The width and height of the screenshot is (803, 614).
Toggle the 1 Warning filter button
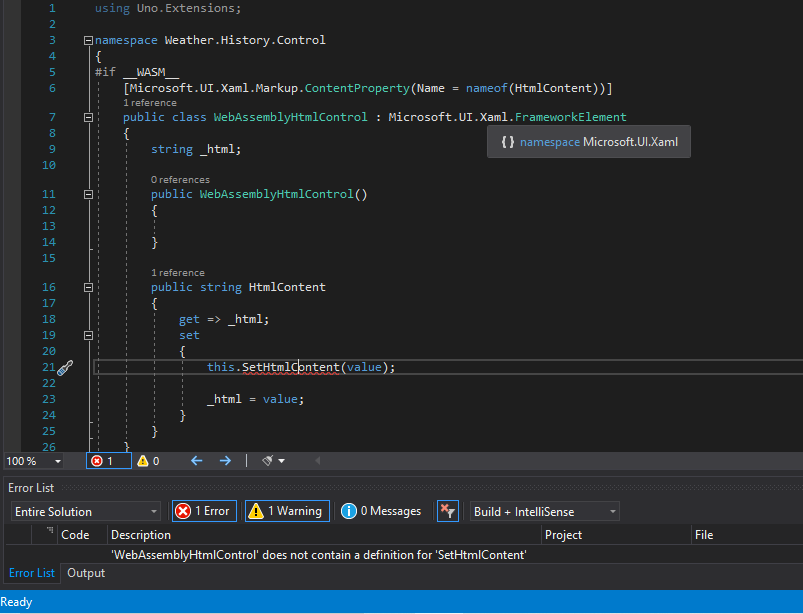tap(287, 511)
